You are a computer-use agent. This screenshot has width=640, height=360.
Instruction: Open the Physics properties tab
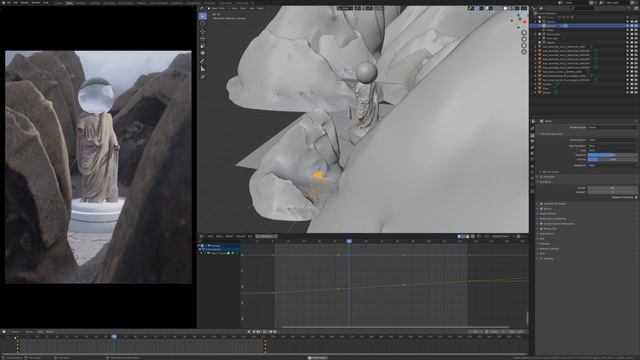(x=533, y=178)
